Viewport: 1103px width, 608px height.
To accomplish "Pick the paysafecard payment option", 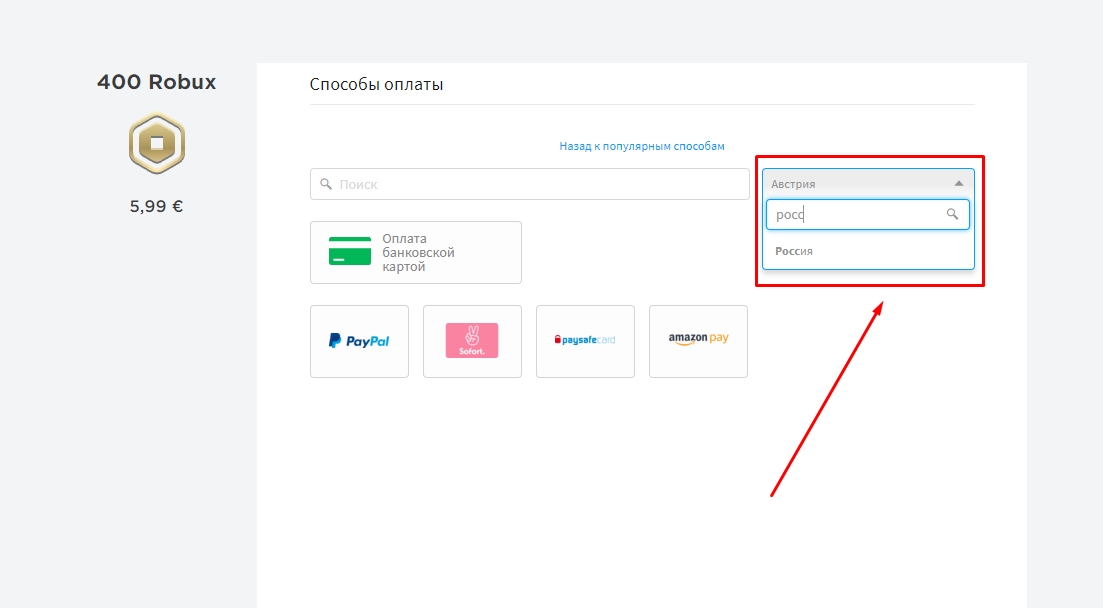I will click(585, 341).
